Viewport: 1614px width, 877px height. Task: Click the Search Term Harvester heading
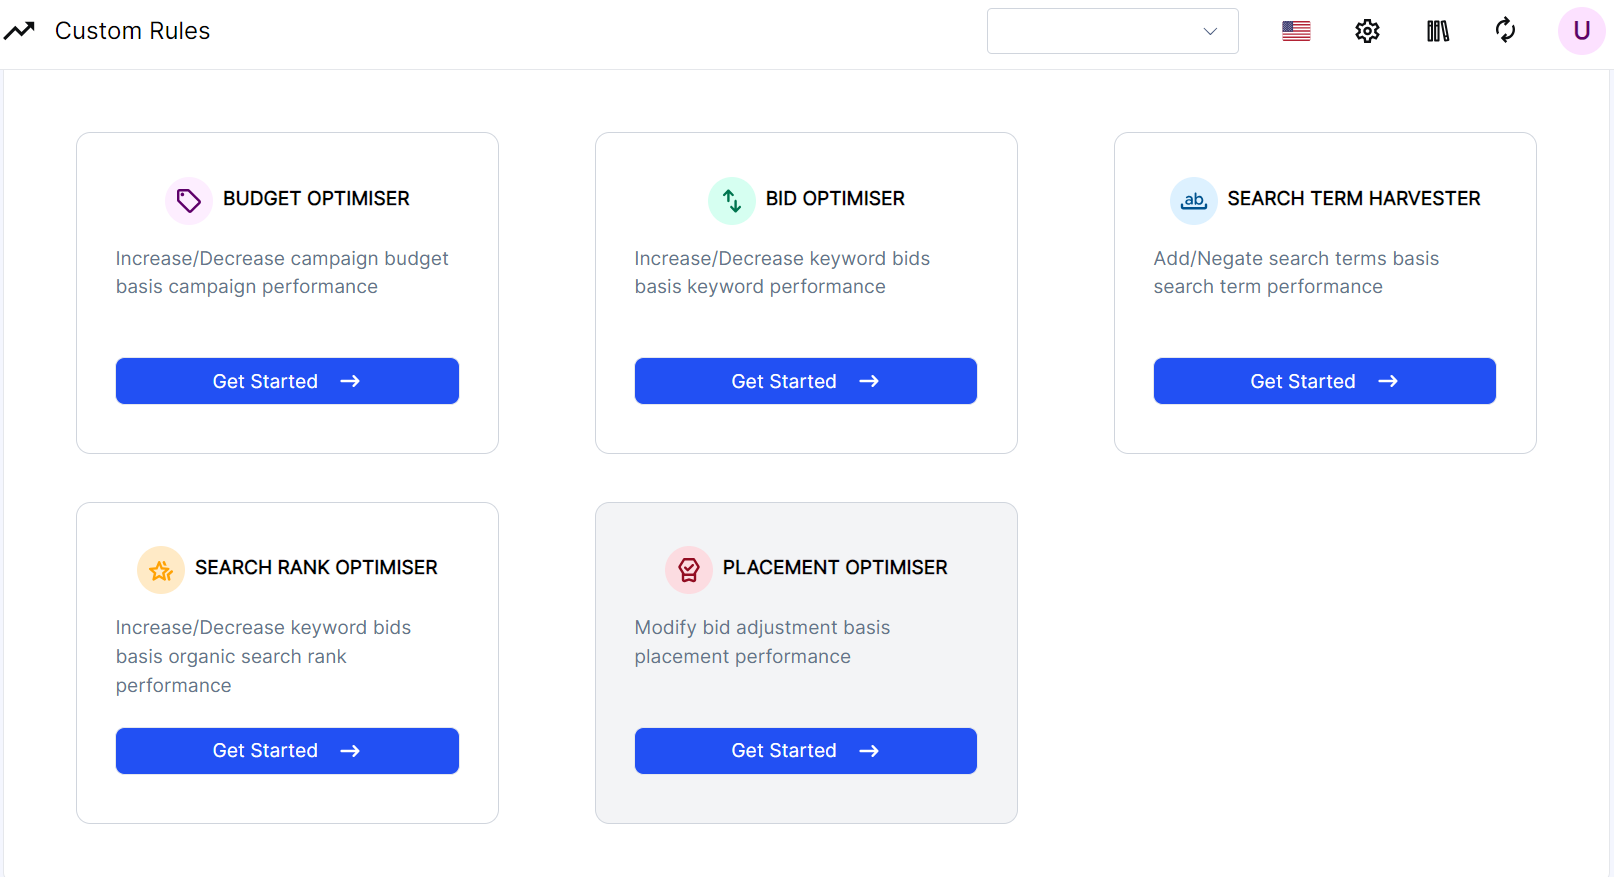[1353, 199]
